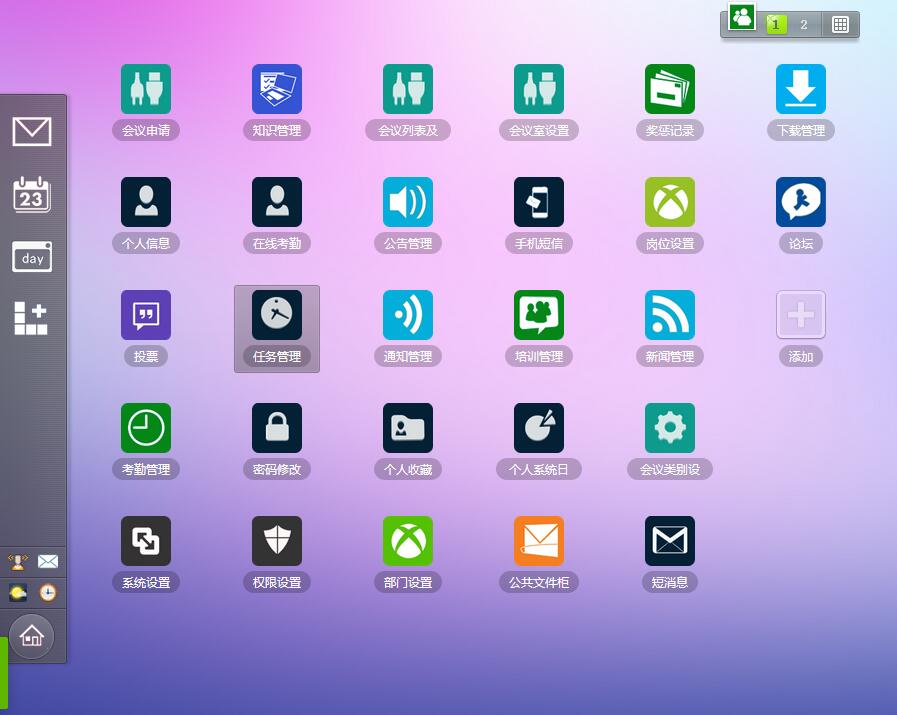Open the 公共文件柜 app icon
The width and height of the screenshot is (897, 715).
click(539, 541)
